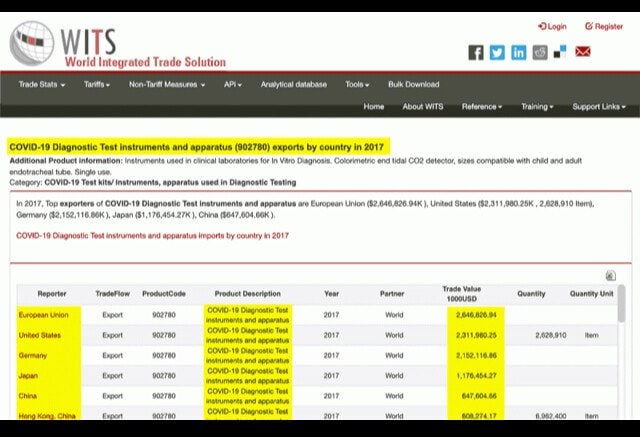Expand the Training menu

pyautogui.click(x=537, y=106)
